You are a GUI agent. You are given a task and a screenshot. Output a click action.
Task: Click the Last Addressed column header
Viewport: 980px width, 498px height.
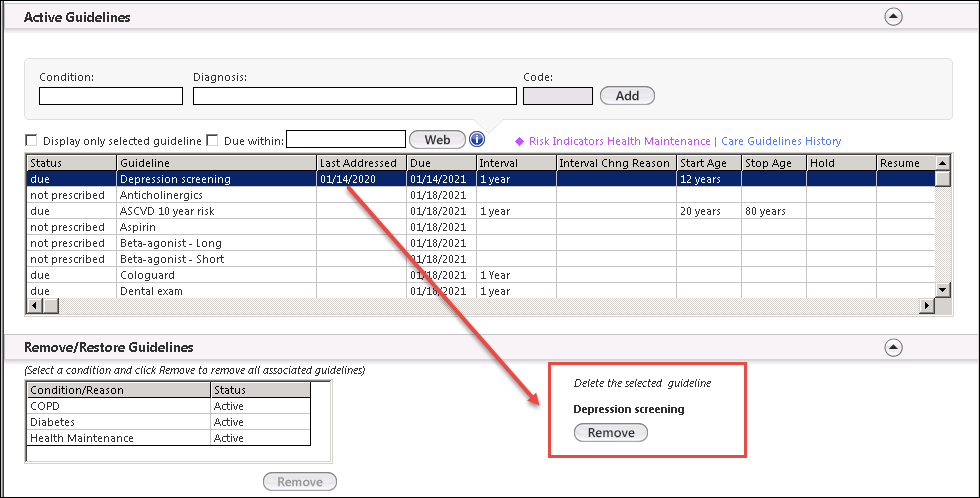(362, 163)
